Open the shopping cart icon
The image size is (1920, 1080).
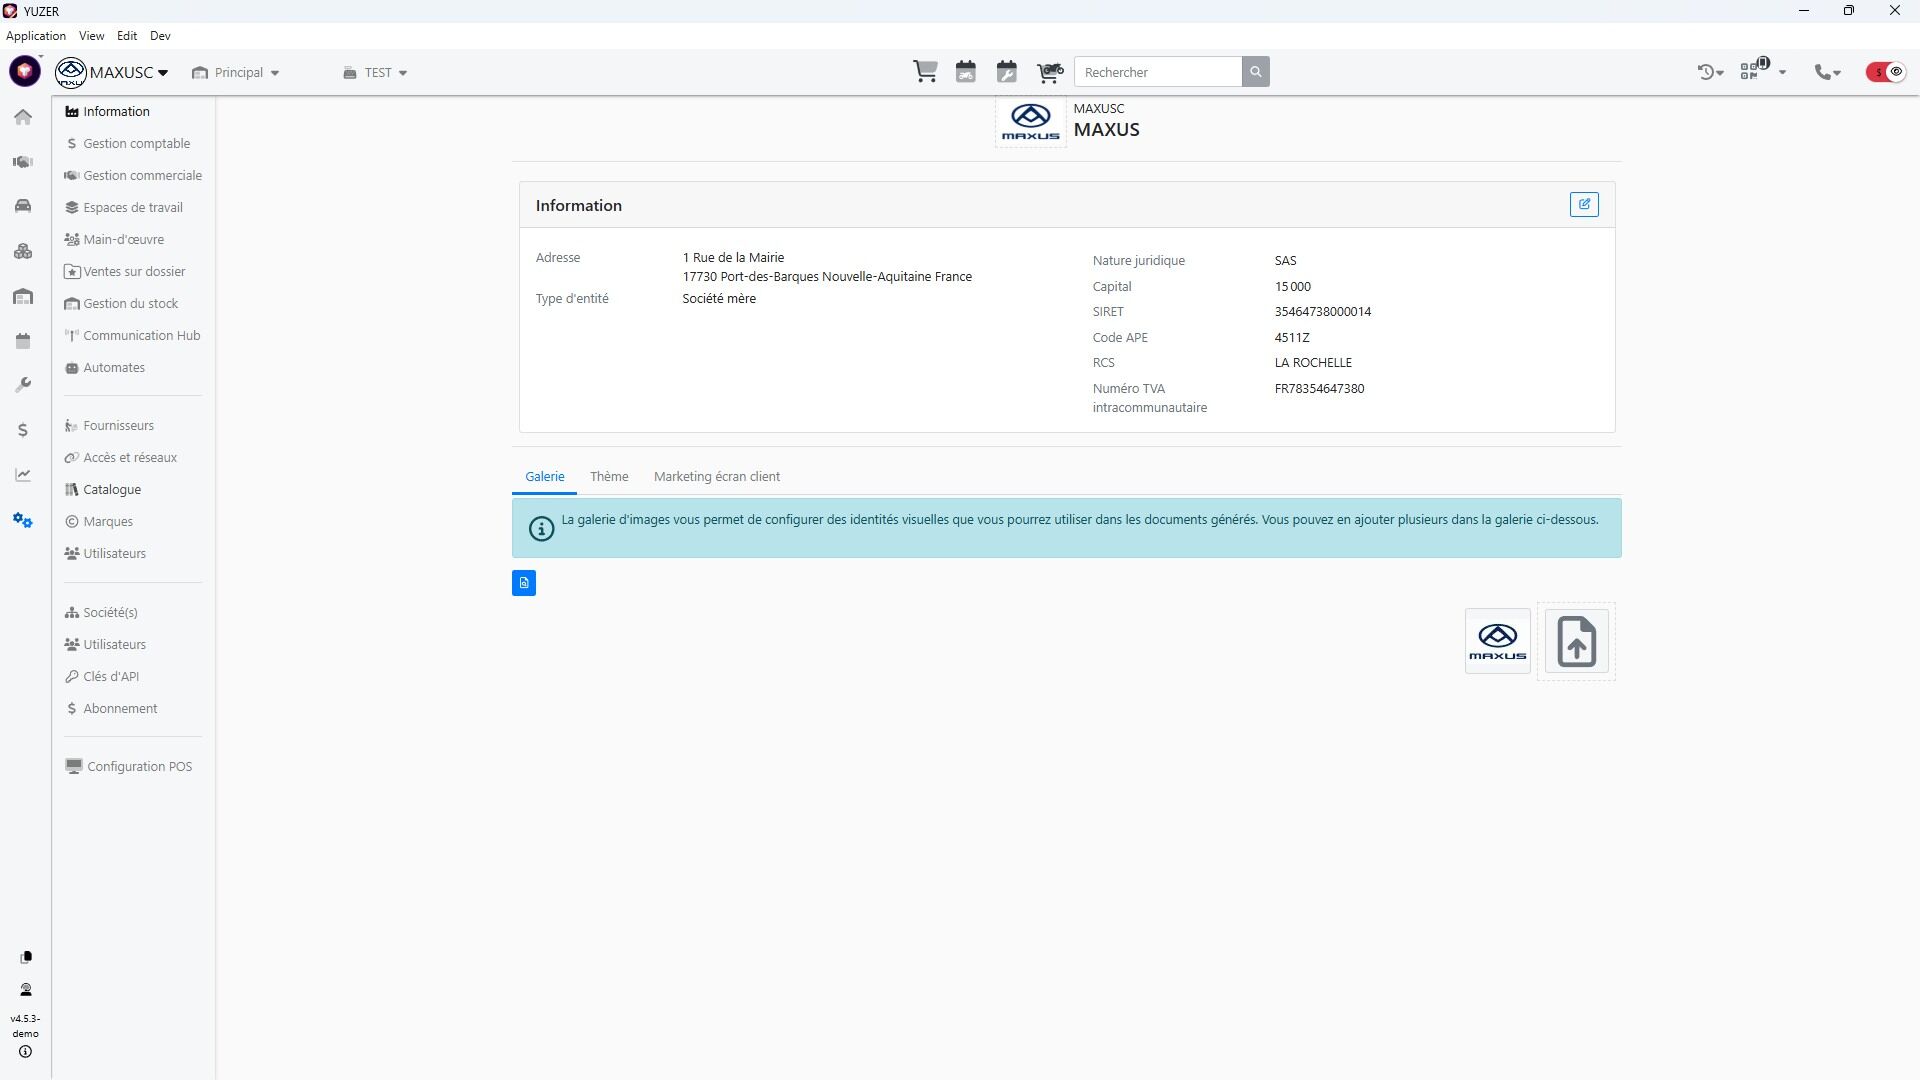pos(925,72)
